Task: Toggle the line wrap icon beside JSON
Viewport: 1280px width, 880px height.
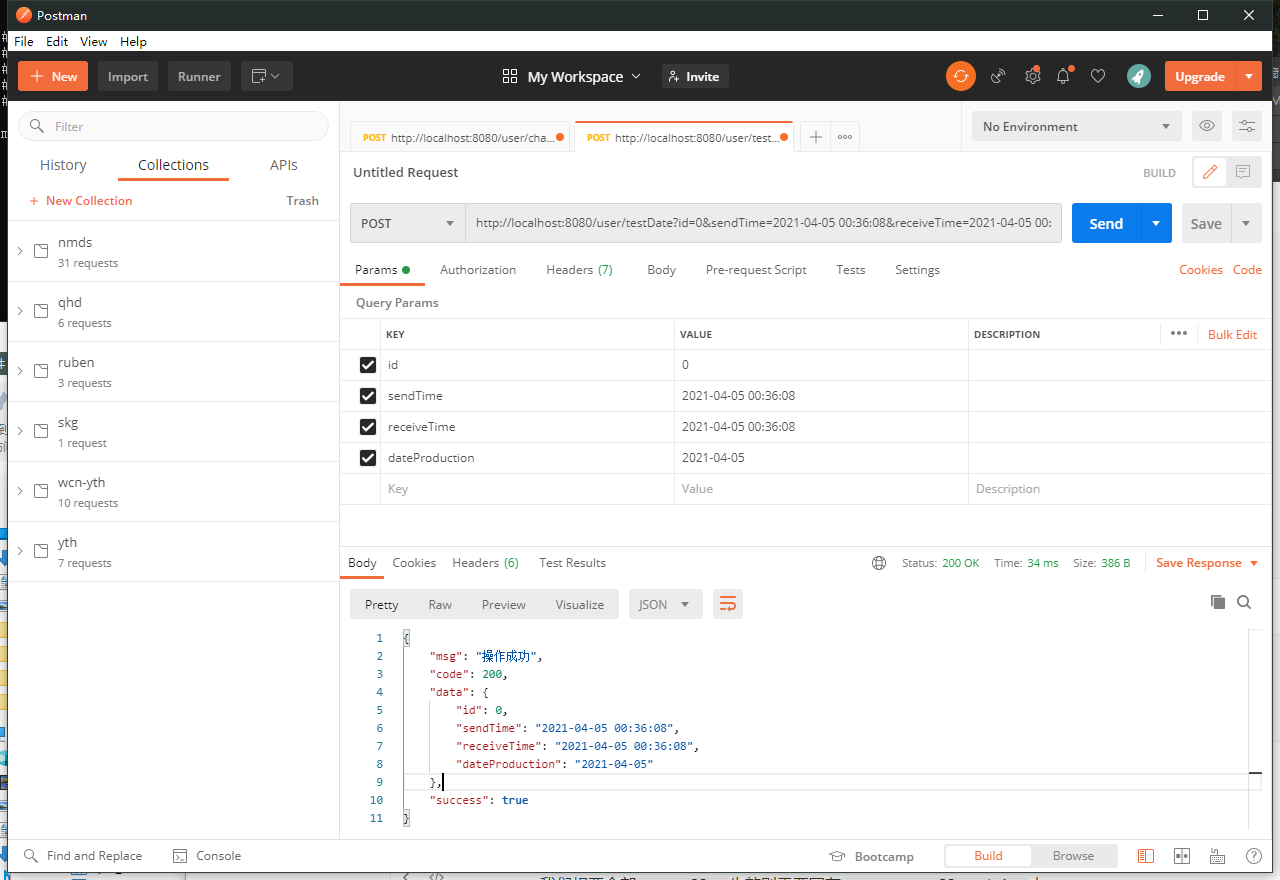Action: 728,604
